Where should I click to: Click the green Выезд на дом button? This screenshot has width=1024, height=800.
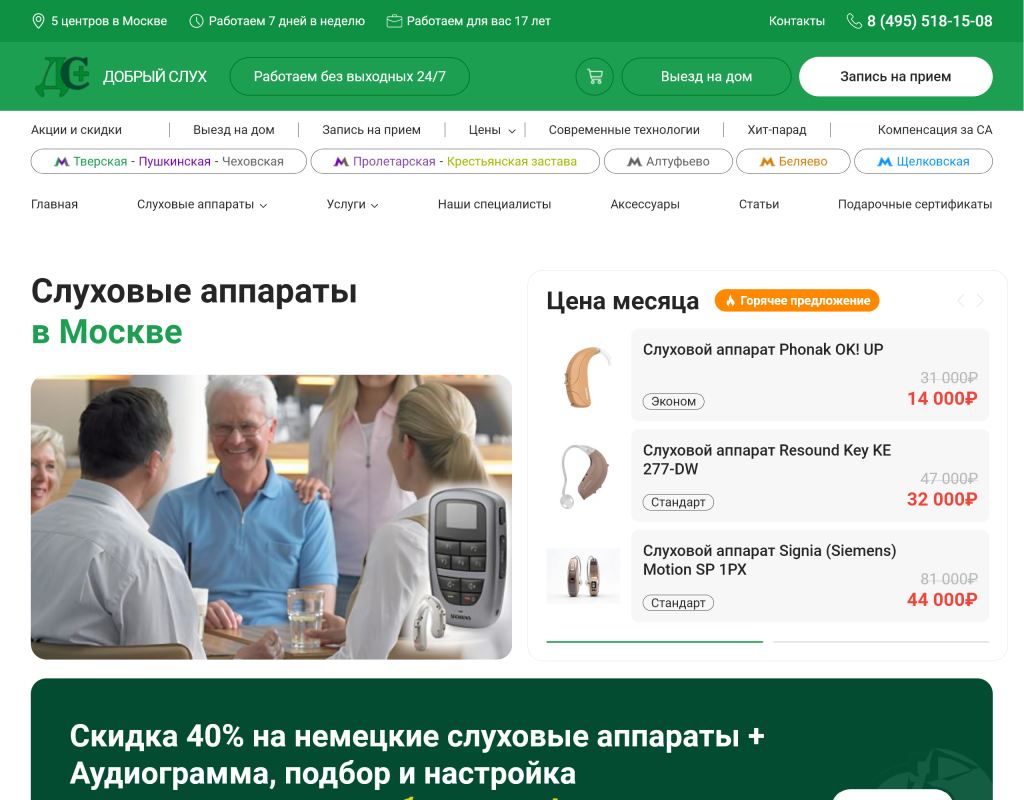pos(706,76)
